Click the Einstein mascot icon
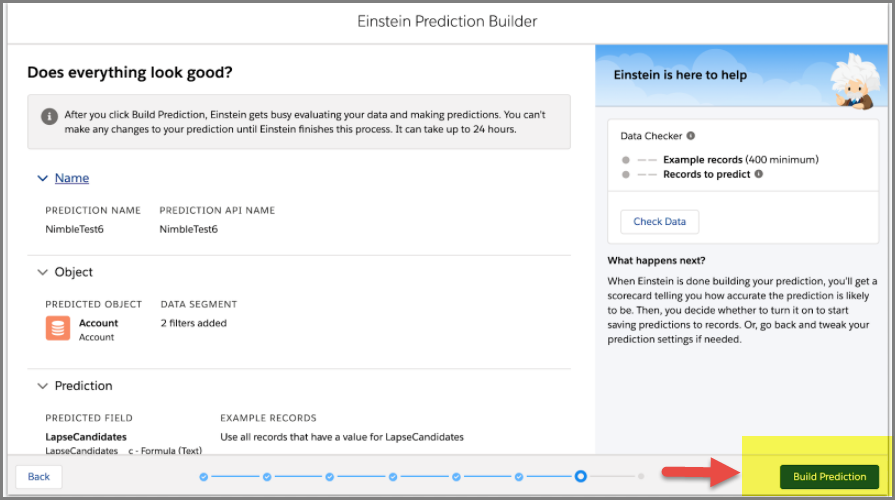The width and height of the screenshot is (895, 500). (x=857, y=74)
